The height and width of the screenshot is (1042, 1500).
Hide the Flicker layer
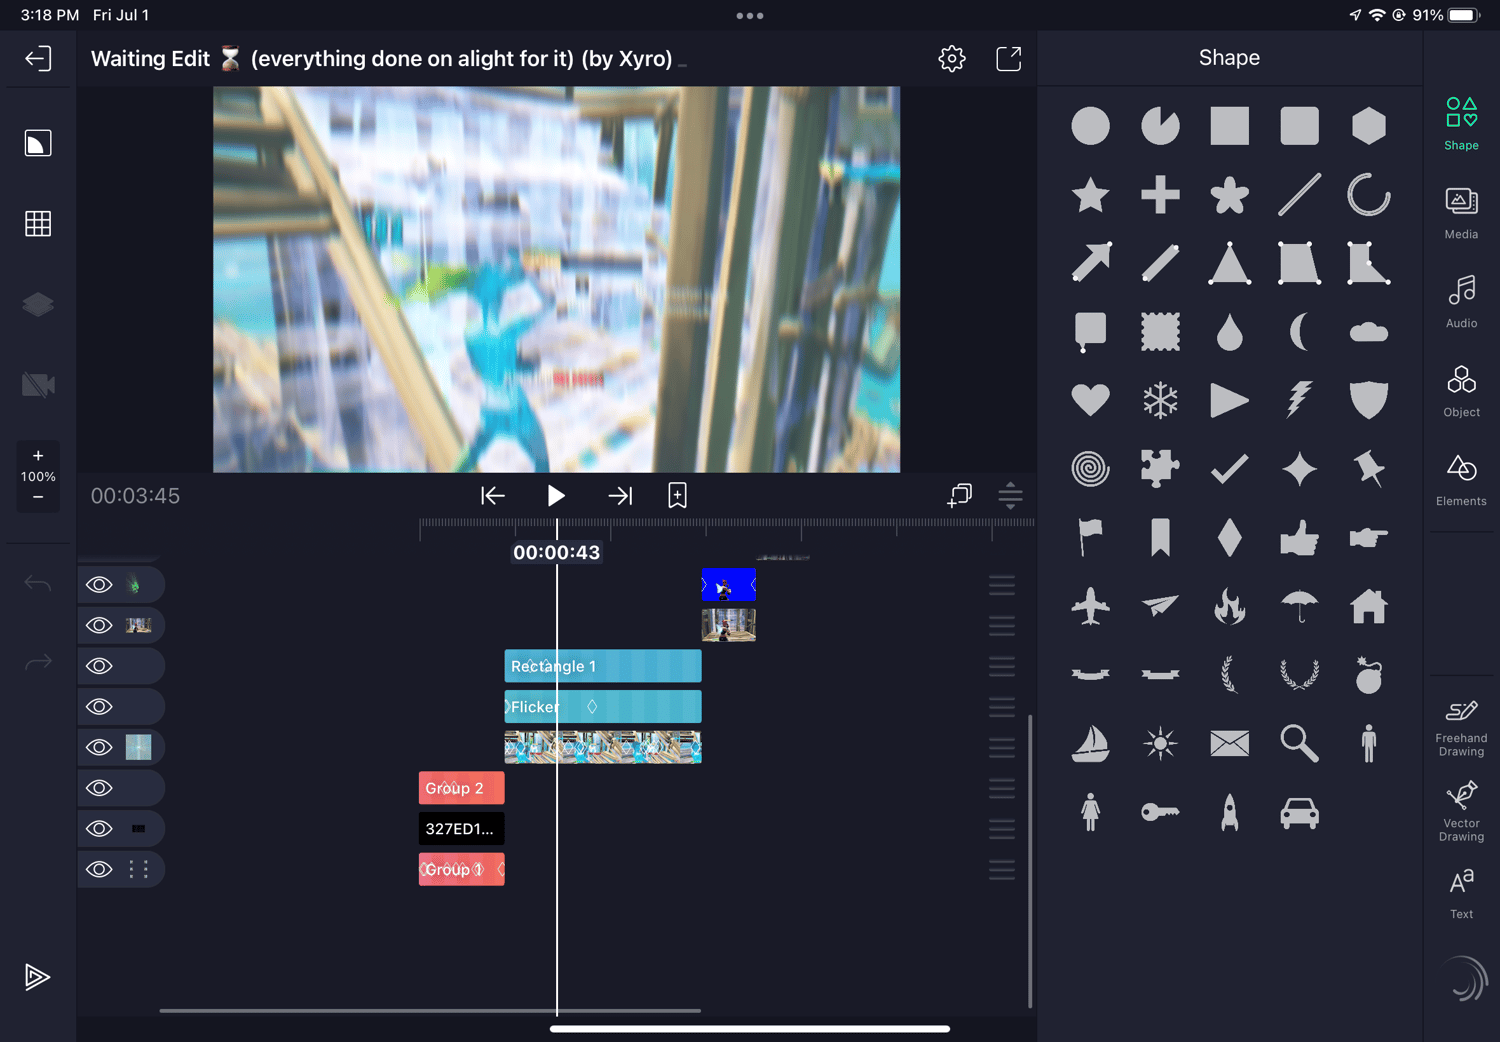pos(99,707)
